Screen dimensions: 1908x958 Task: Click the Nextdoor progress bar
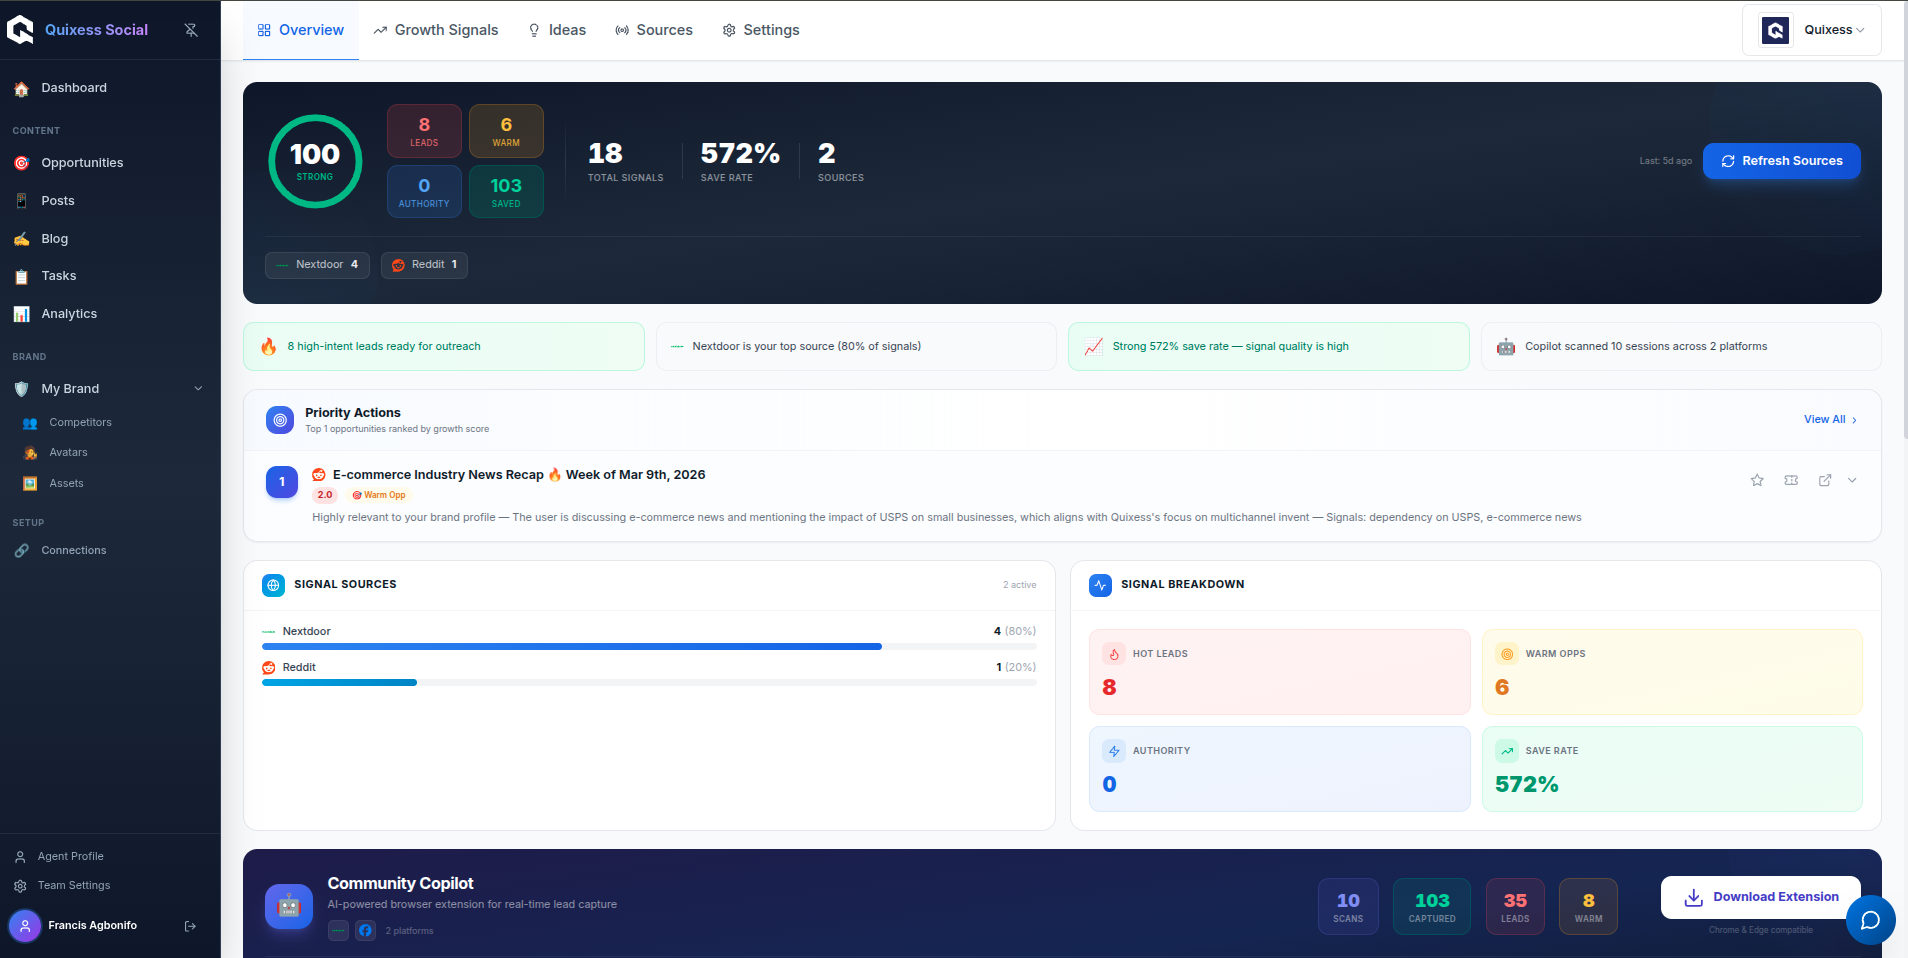(x=649, y=647)
